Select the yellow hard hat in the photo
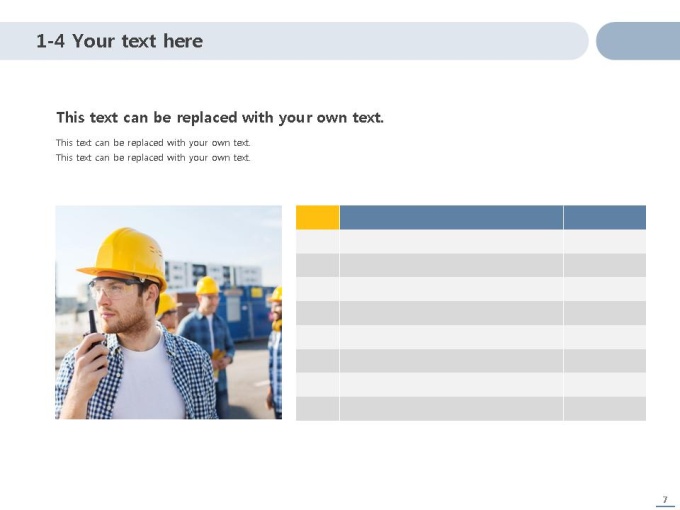Viewport: 680px width, 510px height. [123, 257]
